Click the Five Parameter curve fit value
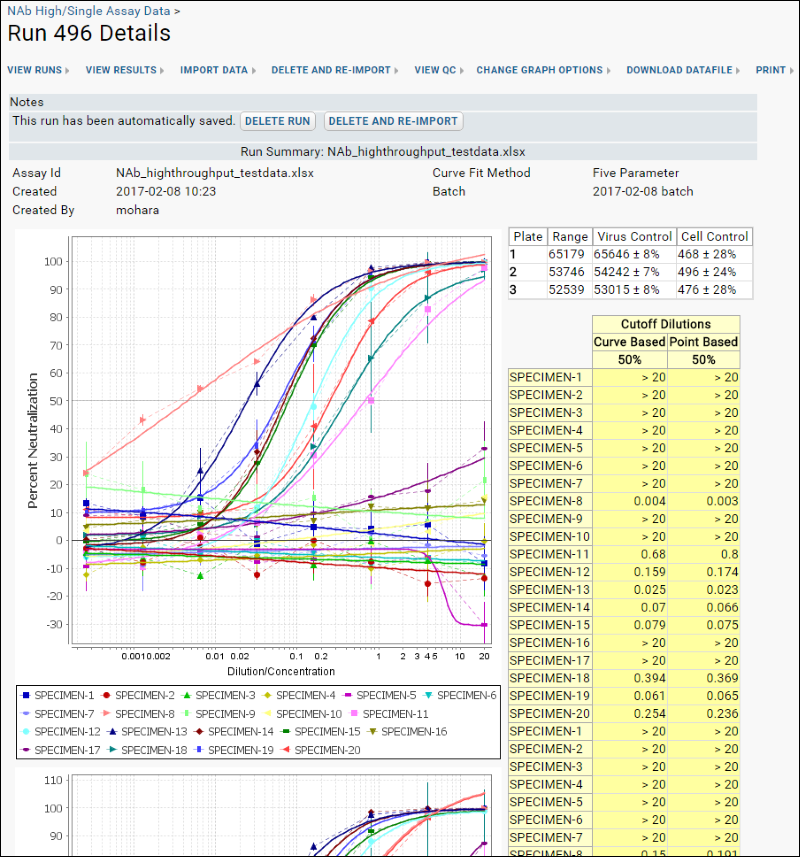Image resolution: width=800 pixels, height=857 pixels. (636, 173)
